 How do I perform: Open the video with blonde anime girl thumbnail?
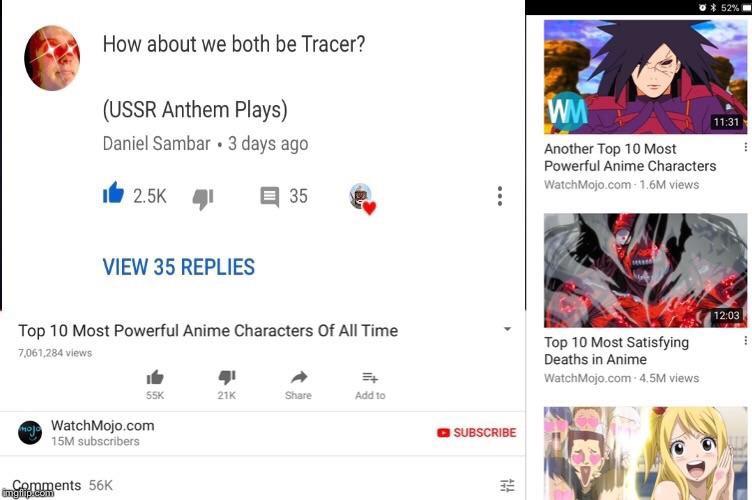click(x=645, y=453)
